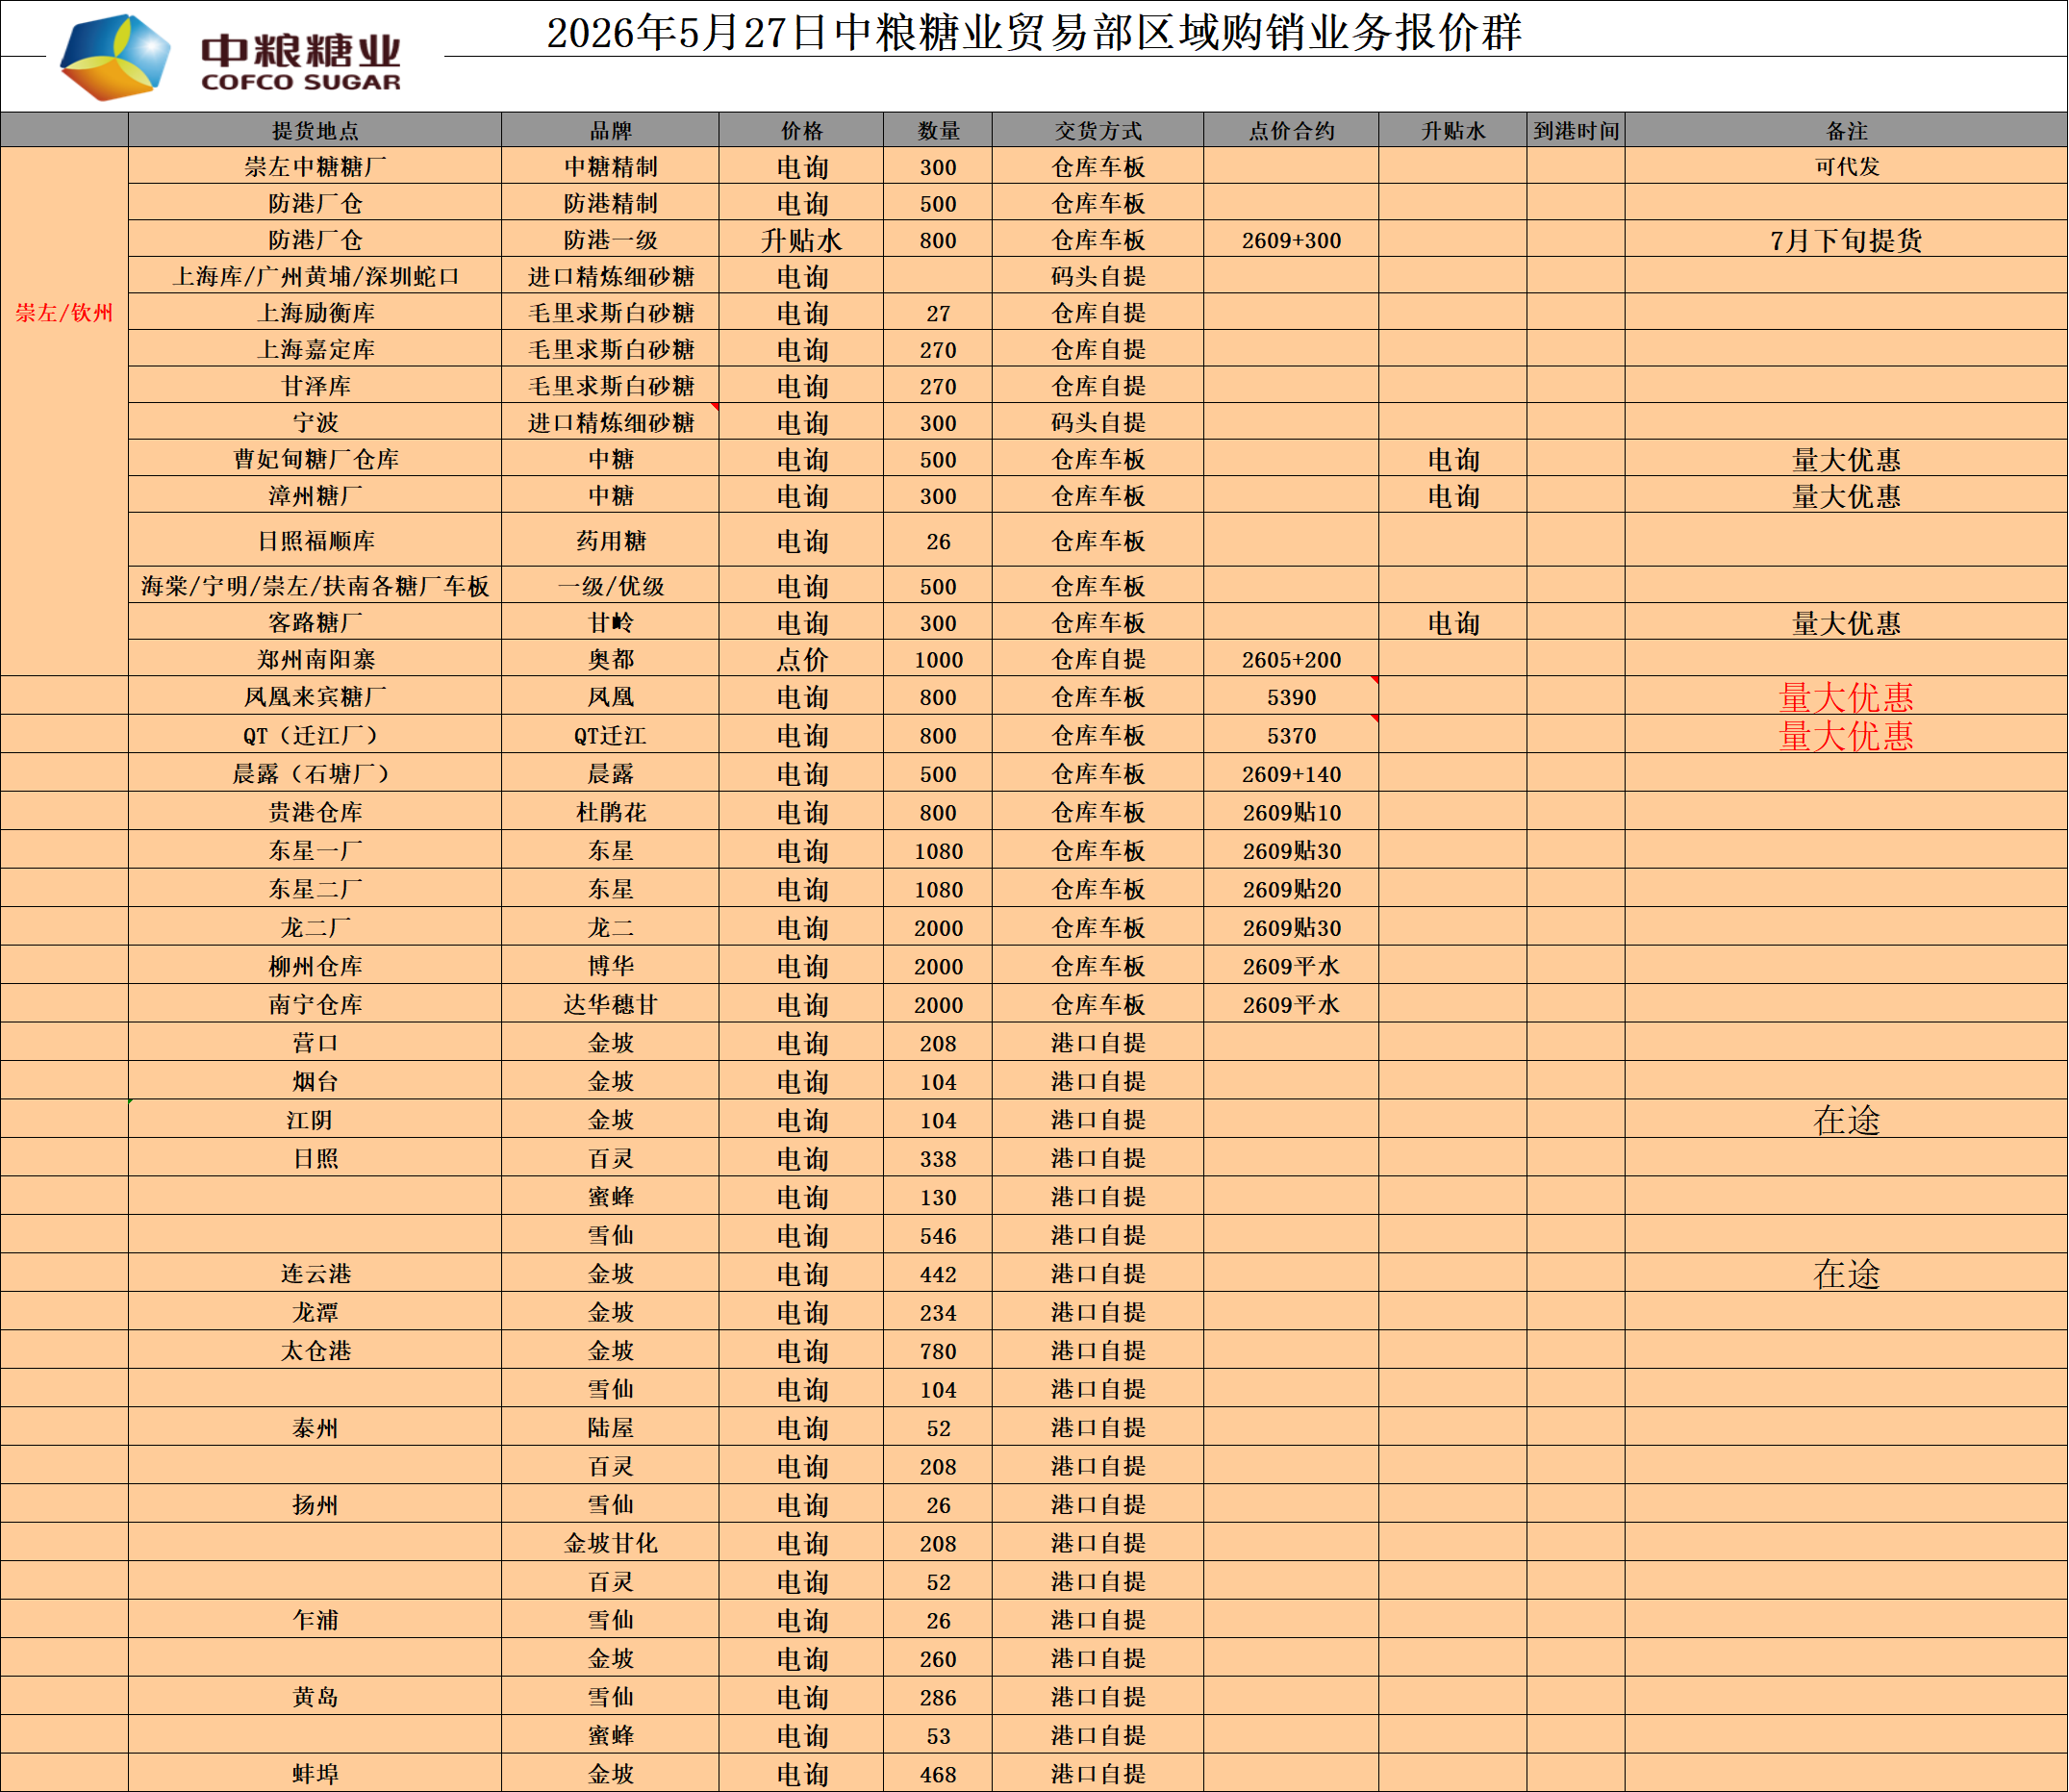The height and width of the screenshot is (1792, 2069).
Task: Click the 太仓港 location cell
Action: [x=315, y=1351]
